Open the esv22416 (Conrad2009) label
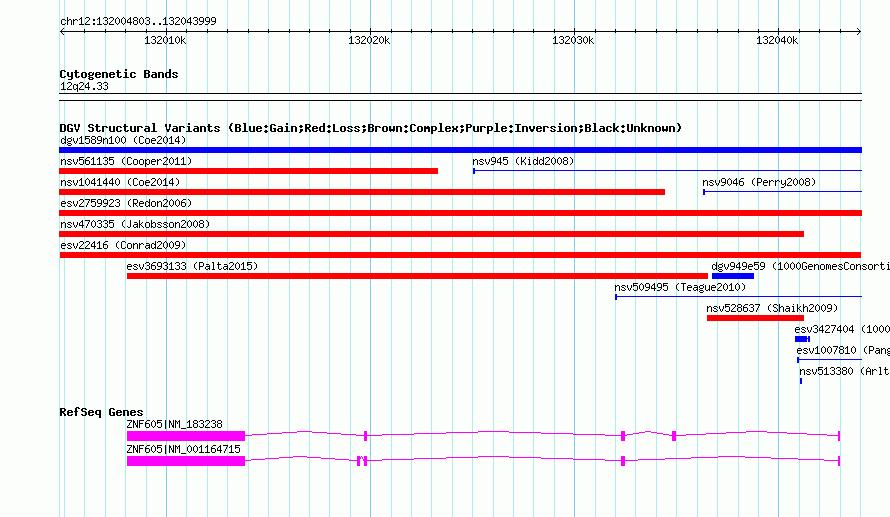890x517 pixels. coord(123,245)
